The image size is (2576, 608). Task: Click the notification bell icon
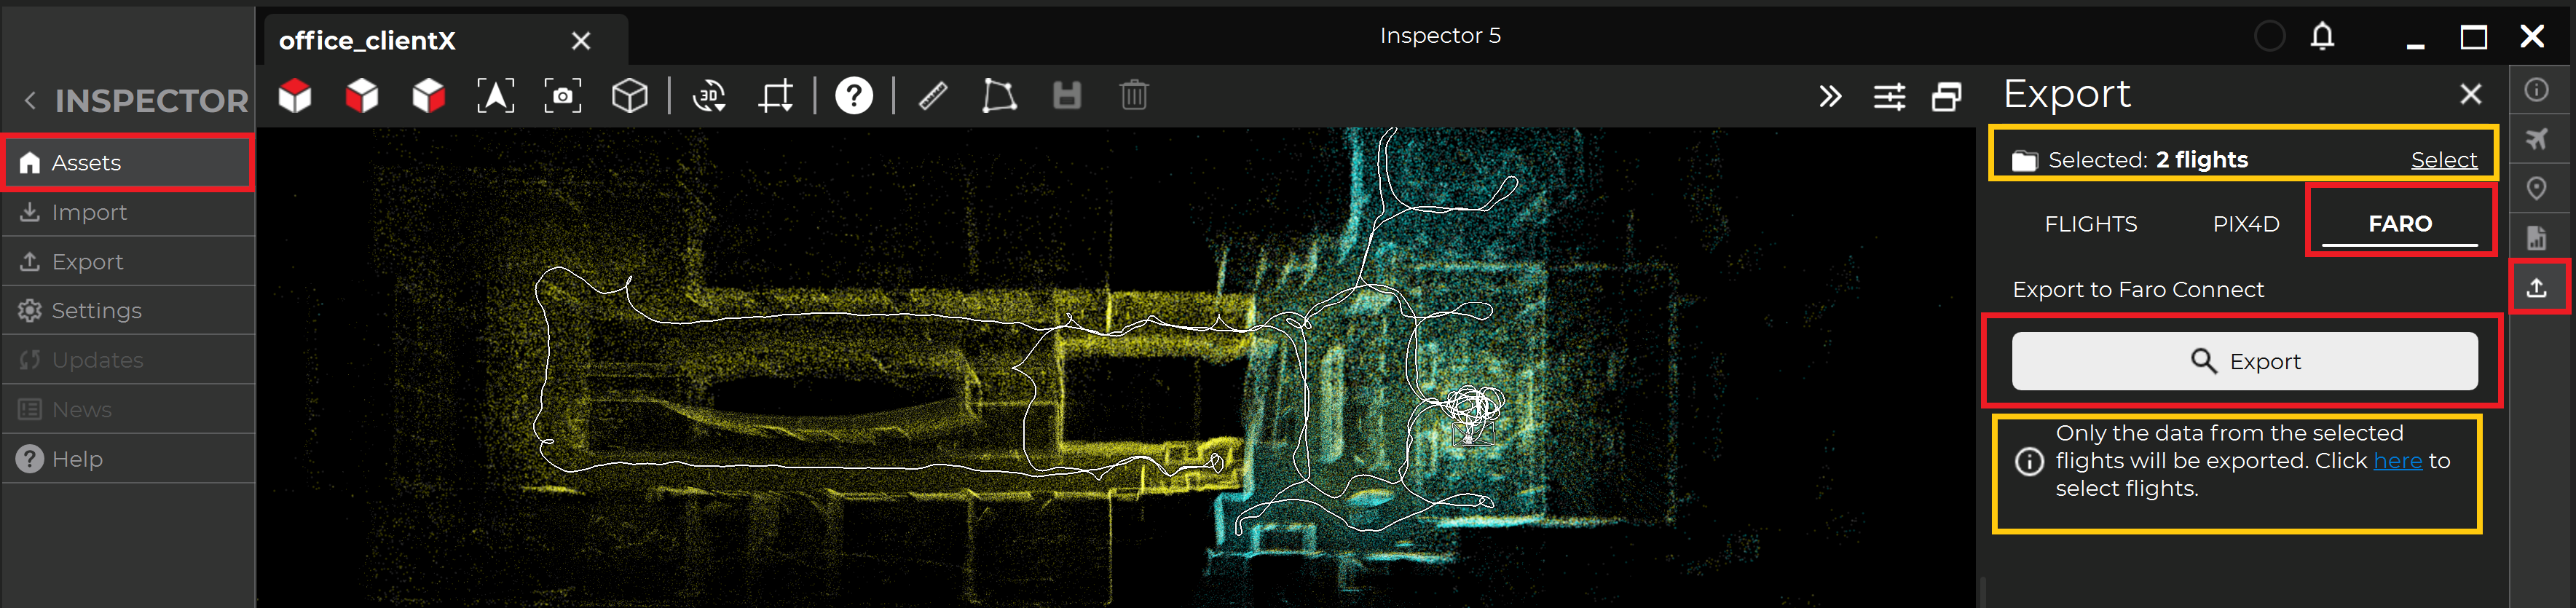[x=2322, y=37]
